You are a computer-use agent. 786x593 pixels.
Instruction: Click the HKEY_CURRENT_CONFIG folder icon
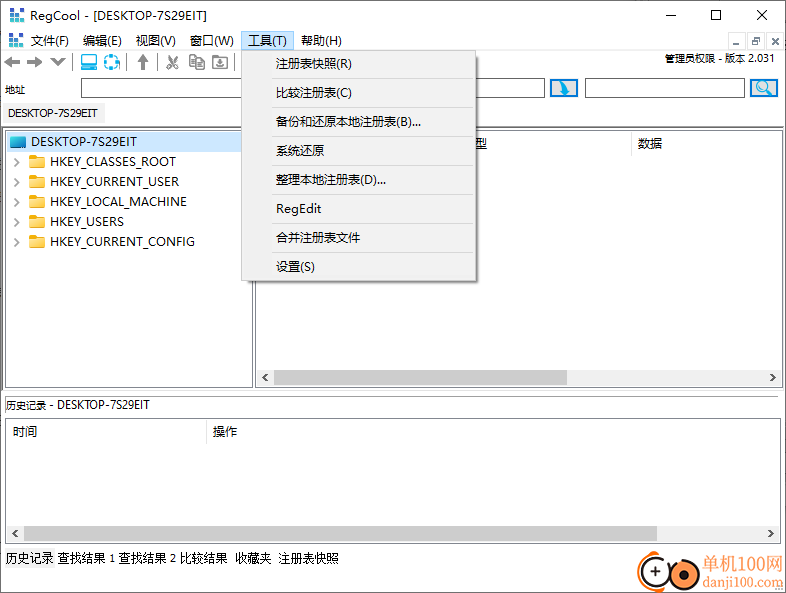(37, 242)
